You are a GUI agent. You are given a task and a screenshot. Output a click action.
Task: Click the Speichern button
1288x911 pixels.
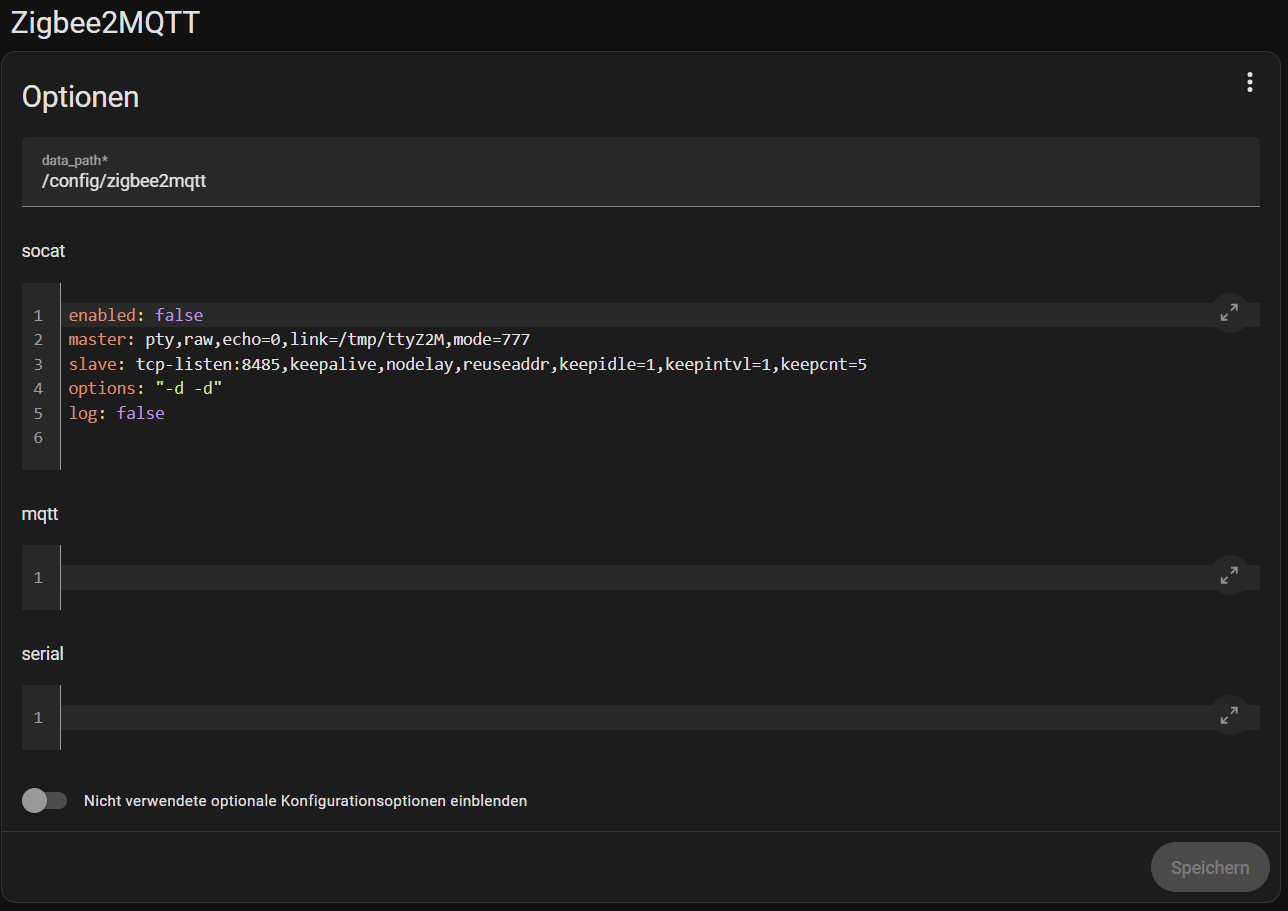(x=1209, y=867)
